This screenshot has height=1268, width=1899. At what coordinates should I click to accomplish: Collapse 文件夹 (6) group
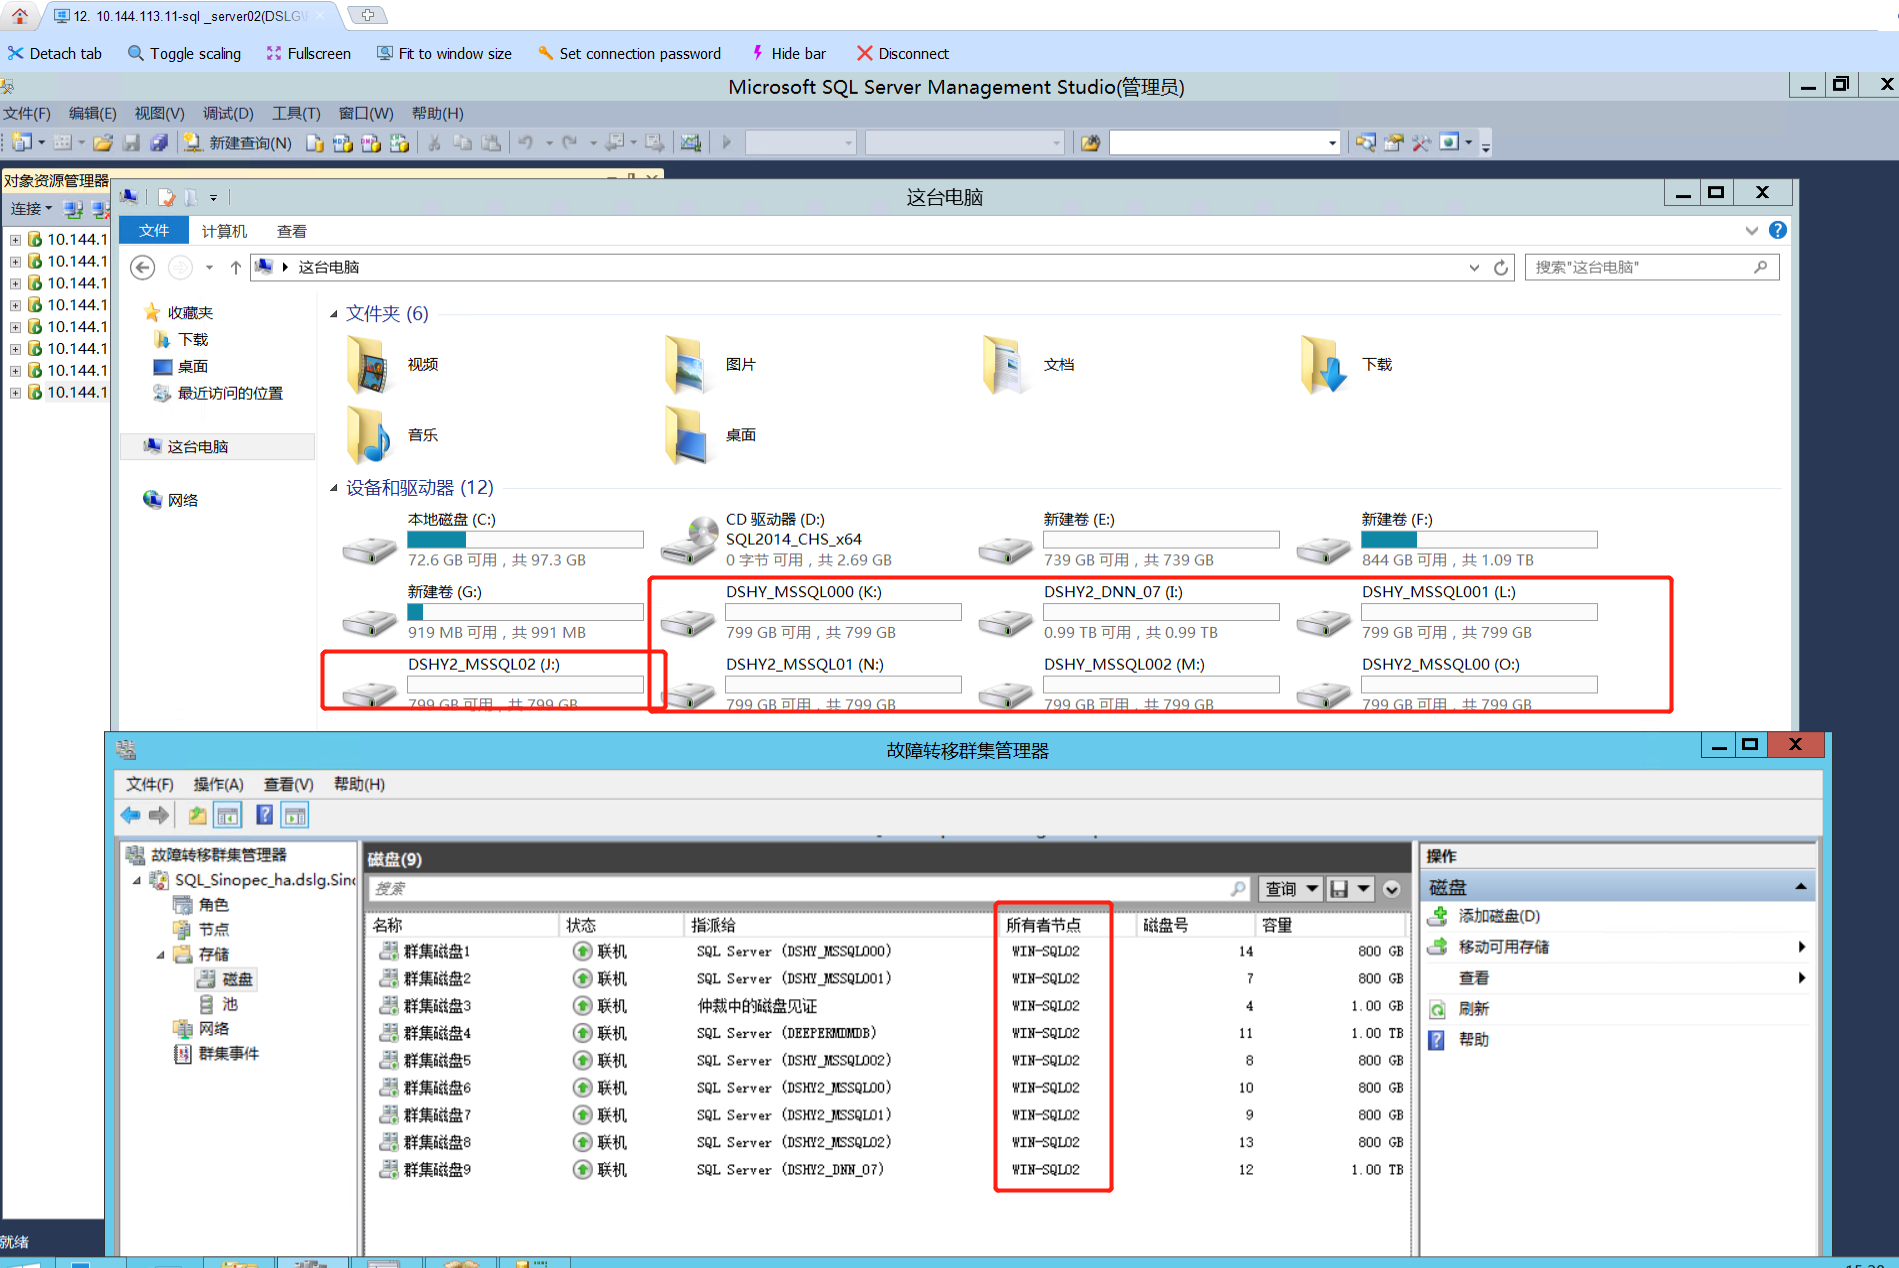coord(334,314)
